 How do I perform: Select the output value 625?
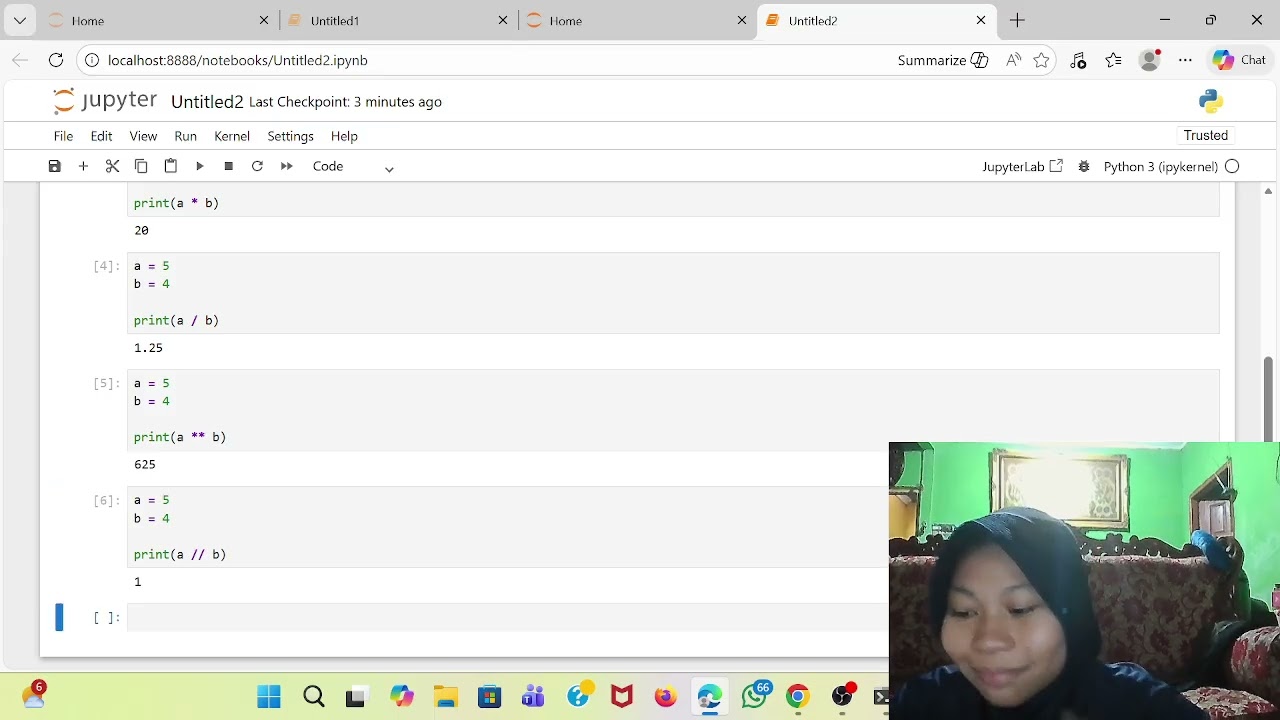145,464
